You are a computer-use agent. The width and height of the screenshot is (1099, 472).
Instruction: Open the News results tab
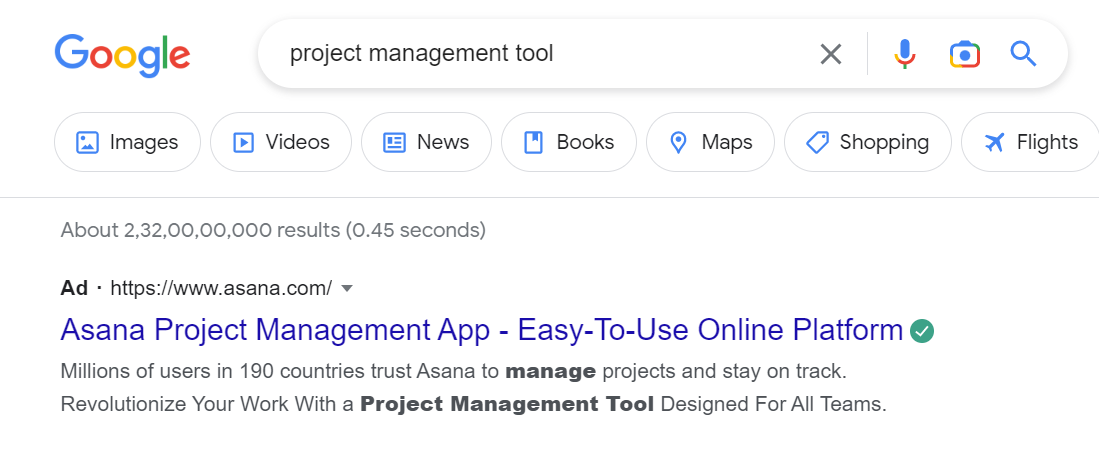point(426,142)
